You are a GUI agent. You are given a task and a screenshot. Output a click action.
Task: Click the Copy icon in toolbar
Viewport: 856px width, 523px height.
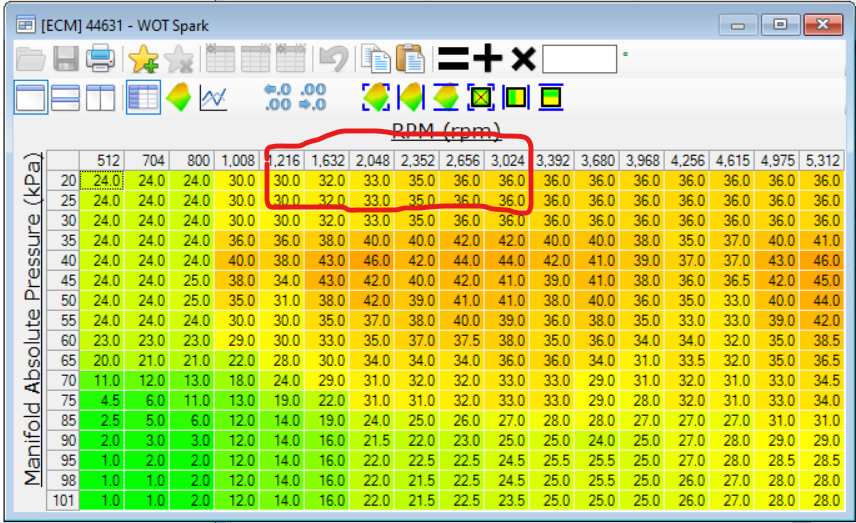point(376,59)
